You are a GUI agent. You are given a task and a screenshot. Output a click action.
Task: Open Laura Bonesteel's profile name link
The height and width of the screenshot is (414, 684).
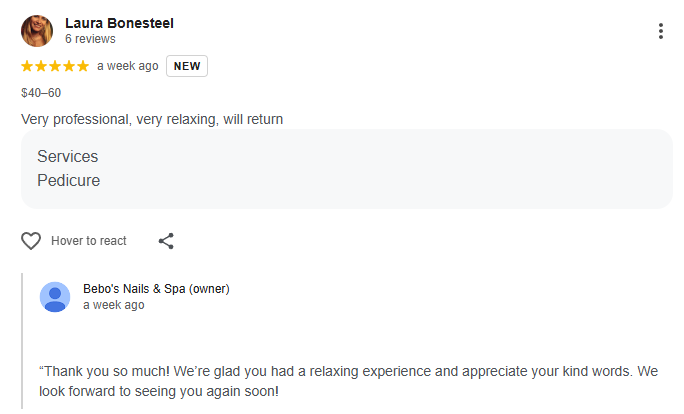pyautogui.click(x=119, y=23)
